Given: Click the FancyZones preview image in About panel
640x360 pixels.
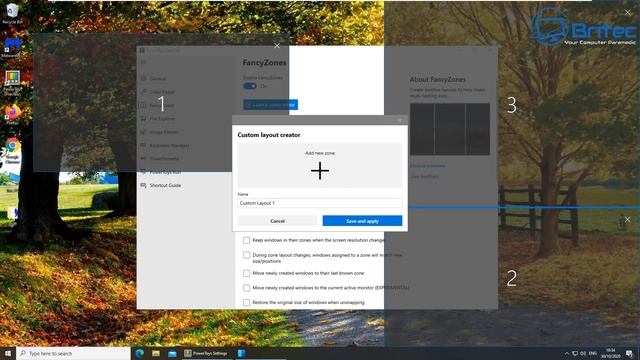Looking at the screenshot, I should [450, 129].
